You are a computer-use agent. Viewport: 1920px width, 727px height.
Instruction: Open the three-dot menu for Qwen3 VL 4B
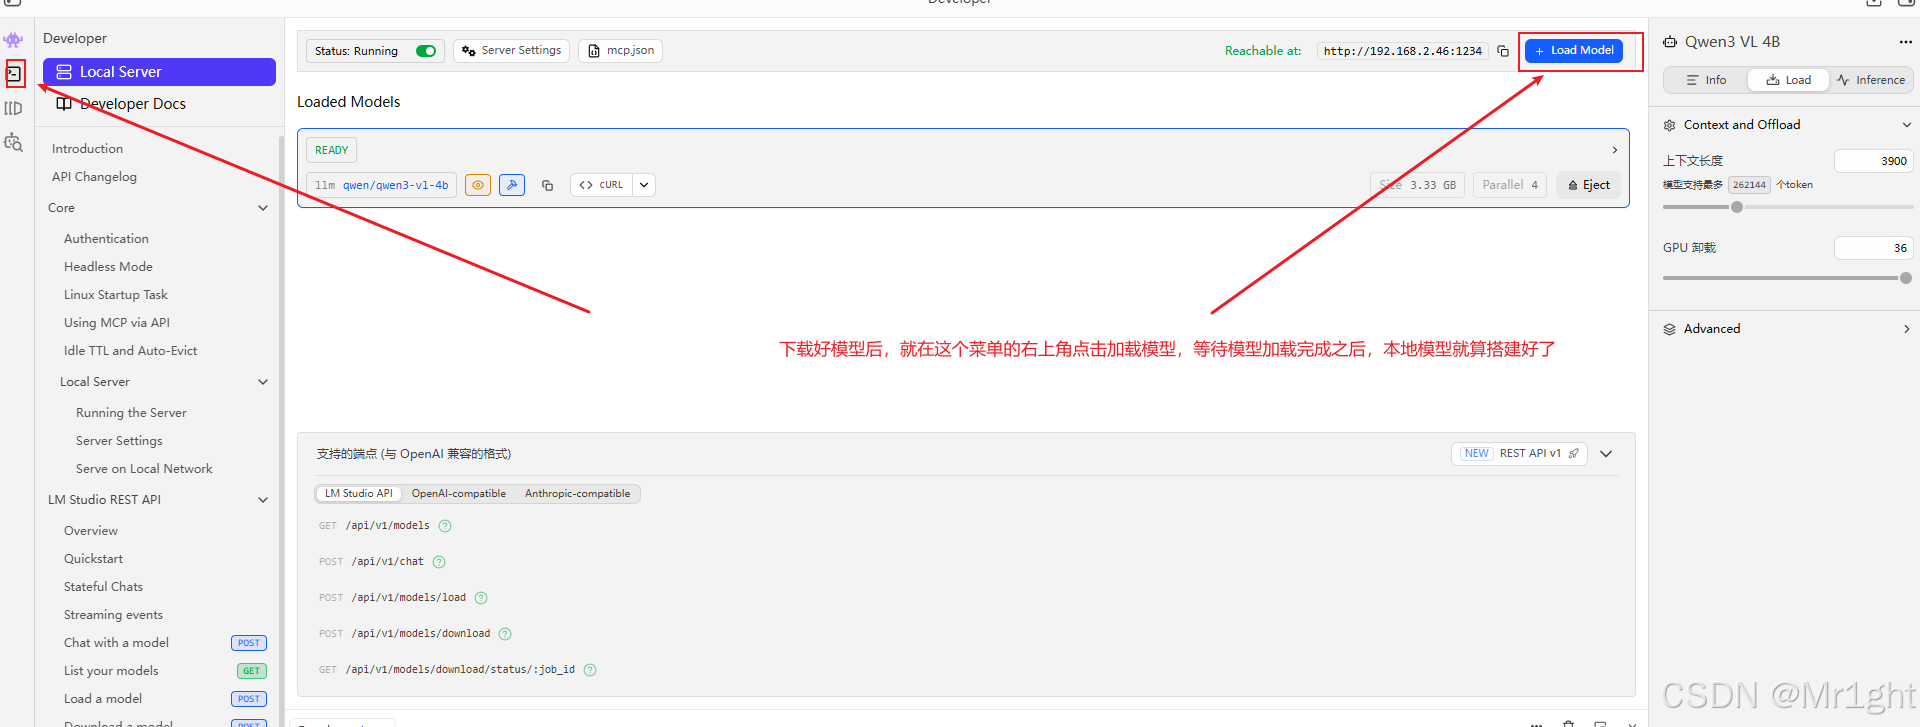(1905, 42)
